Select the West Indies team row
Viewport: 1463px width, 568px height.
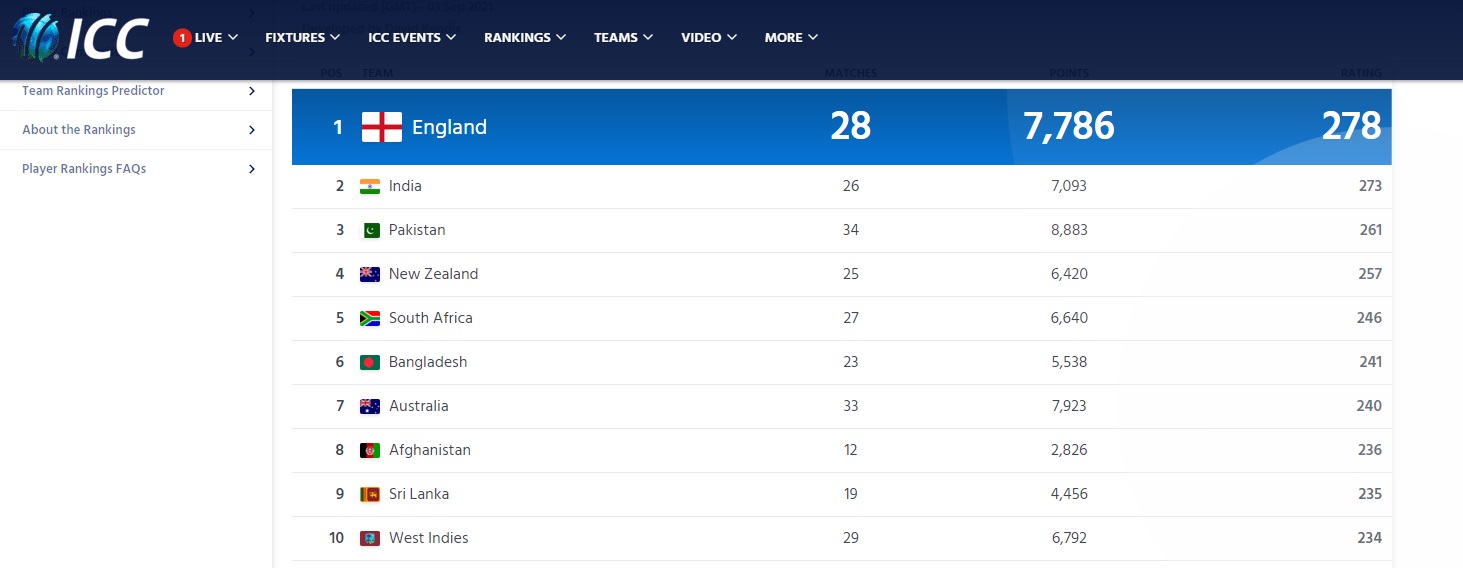[x=842, y=538]
